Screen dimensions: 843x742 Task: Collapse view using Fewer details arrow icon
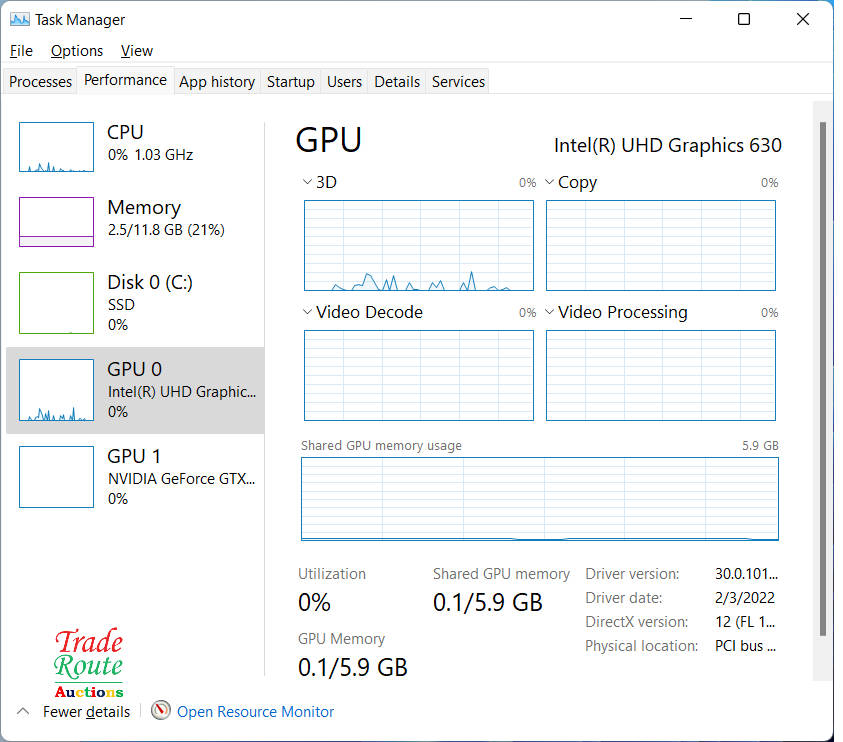pos(23,711)
